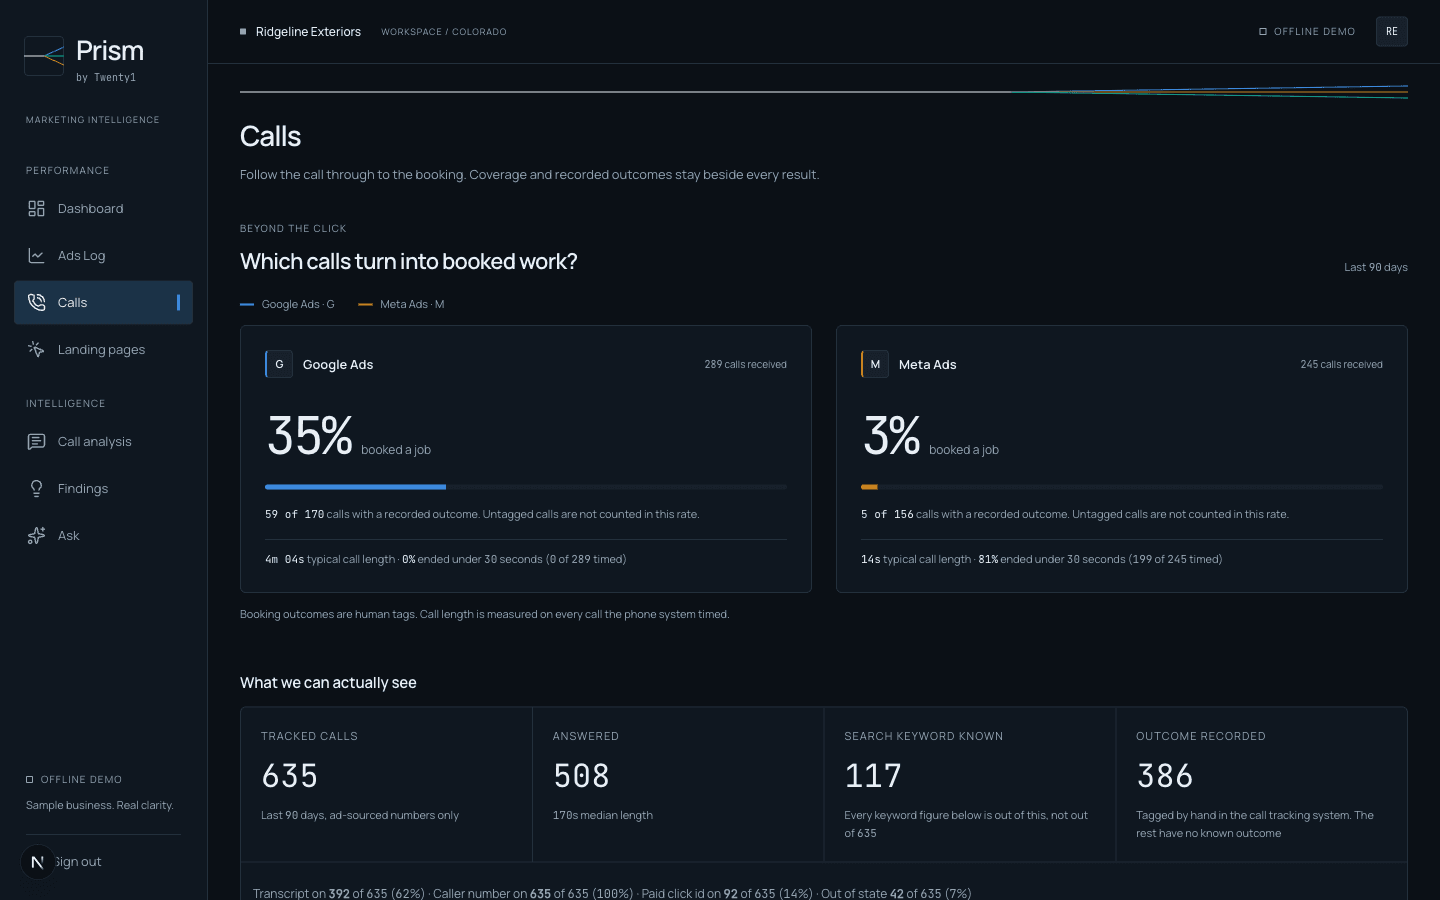The height and width of the screenshot is (900, 1440).
Task: Click the Google Ads · G legend entry
Action: pos(288,304)
